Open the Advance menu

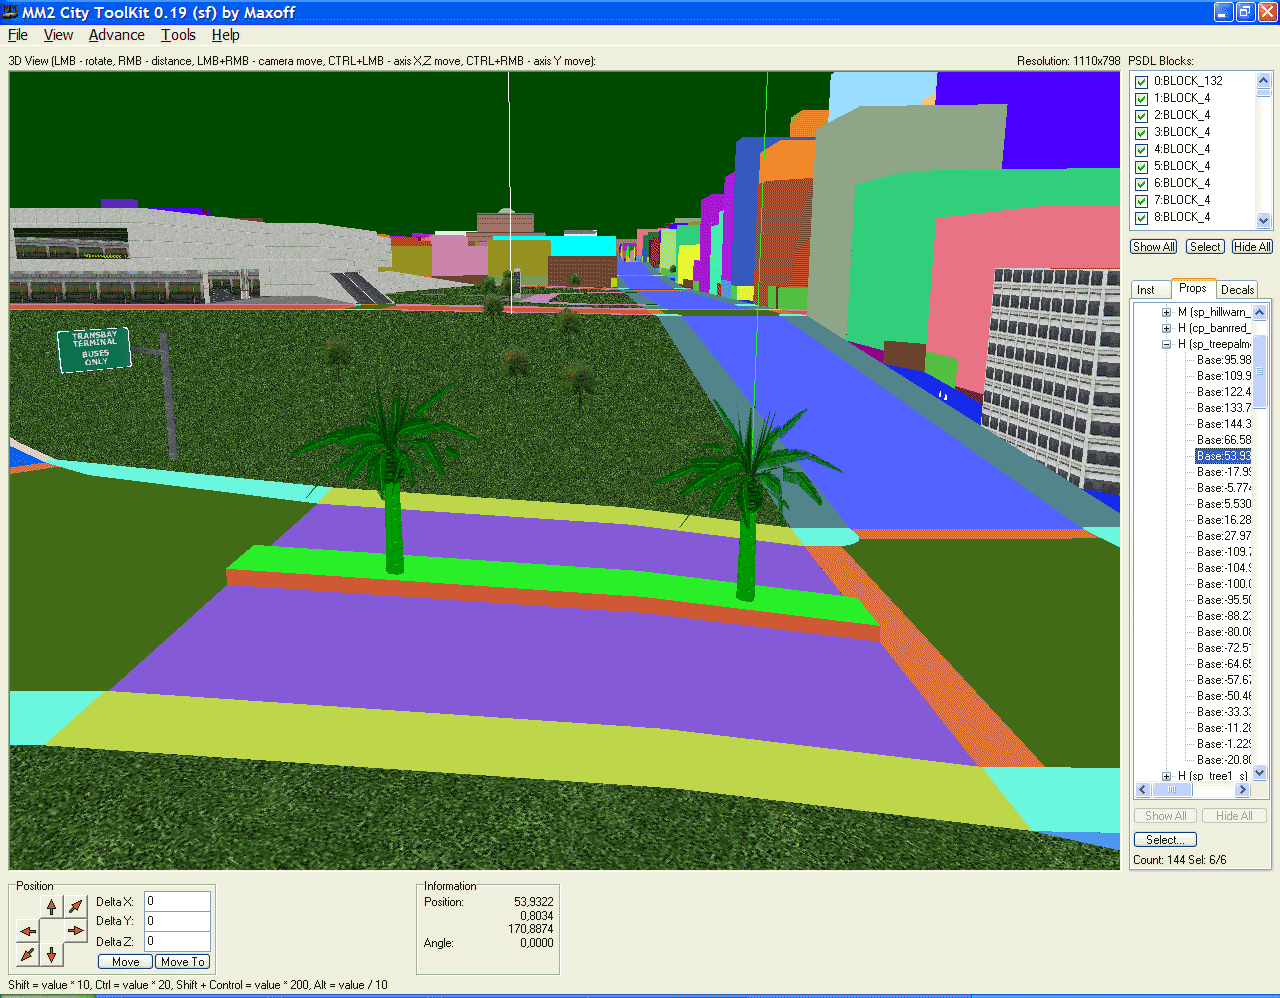pyautogui.click(x=116, y=35)
